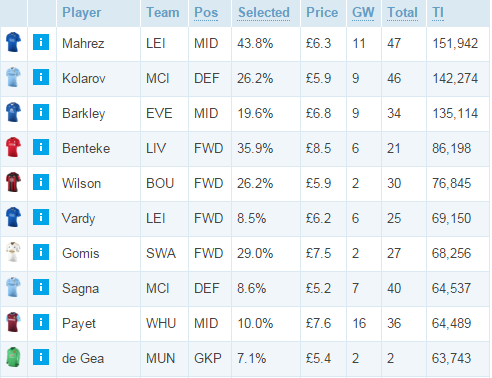Sort the table by the Total column
The height and width of the screenshot is (378, 492).
pyautogui.click(x=402, y=13)
